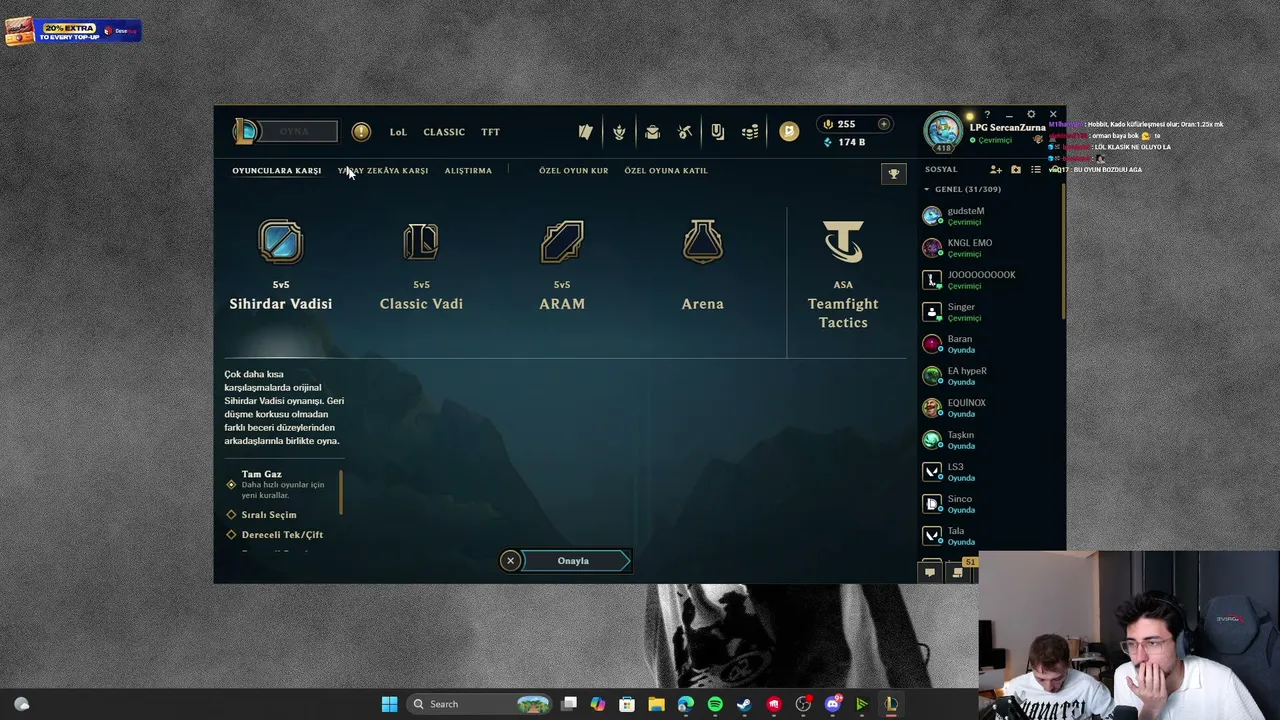Open the gold pass icon
The width and height of the screenshot is (1280, 720).
[x=789, y=131]
